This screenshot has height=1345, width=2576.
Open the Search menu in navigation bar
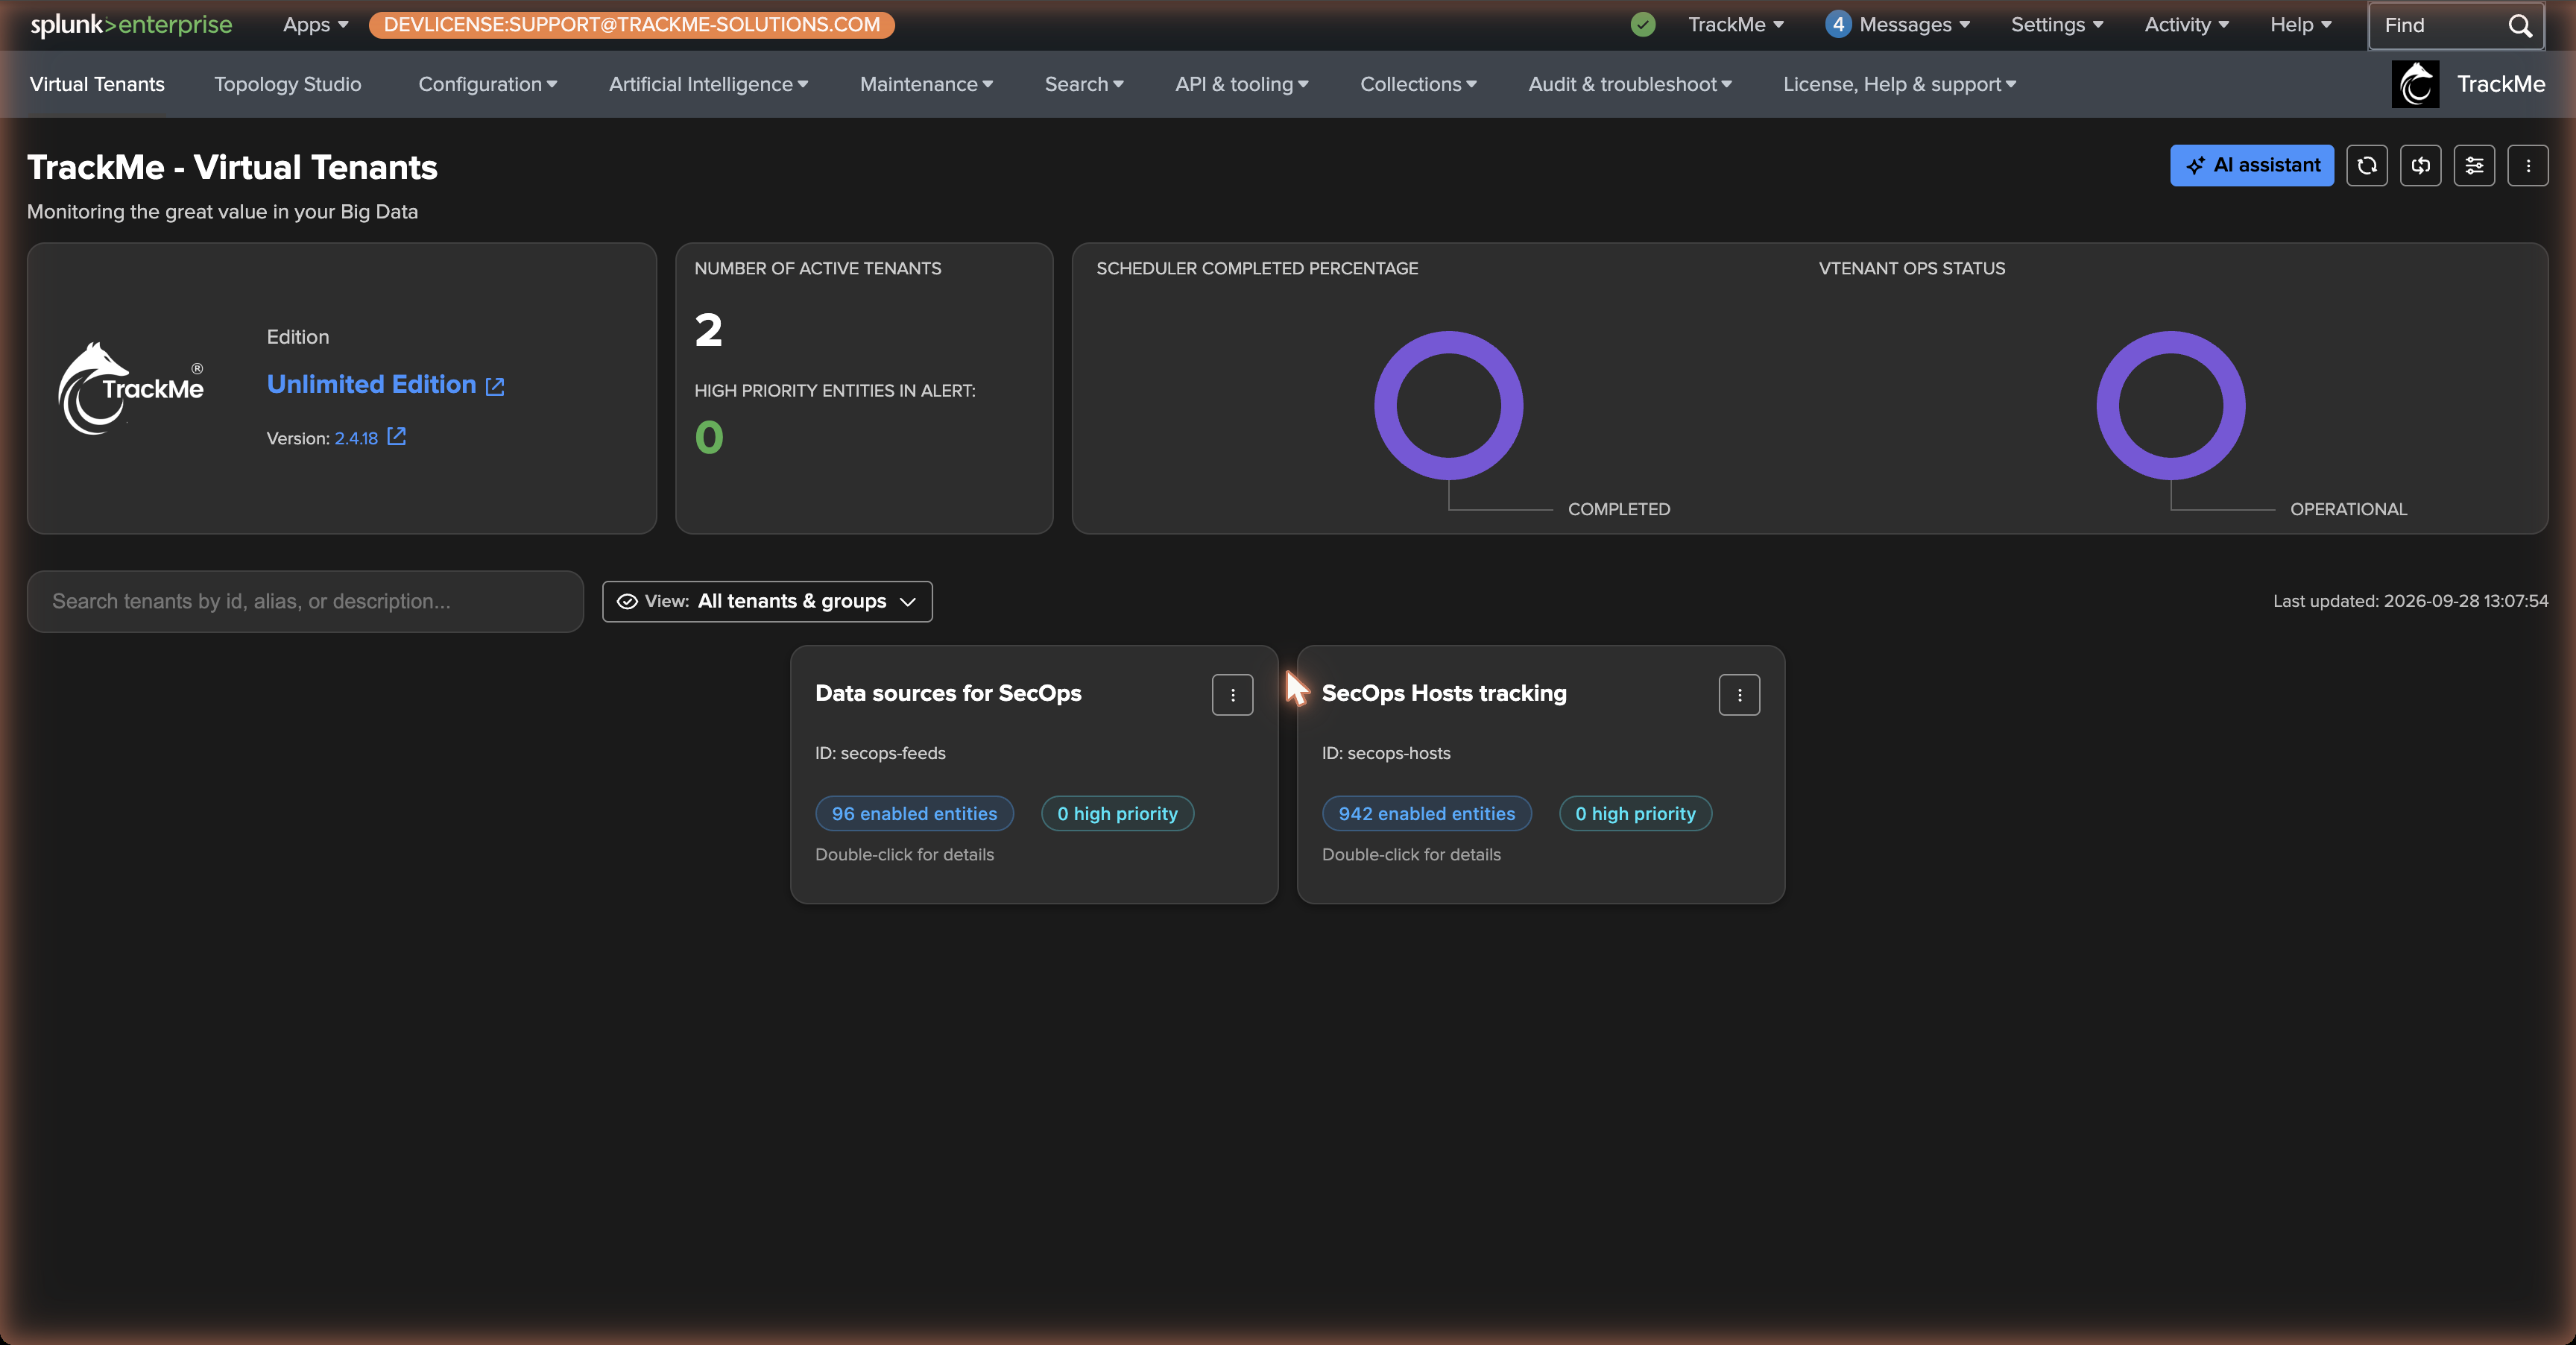point(1084,84)
